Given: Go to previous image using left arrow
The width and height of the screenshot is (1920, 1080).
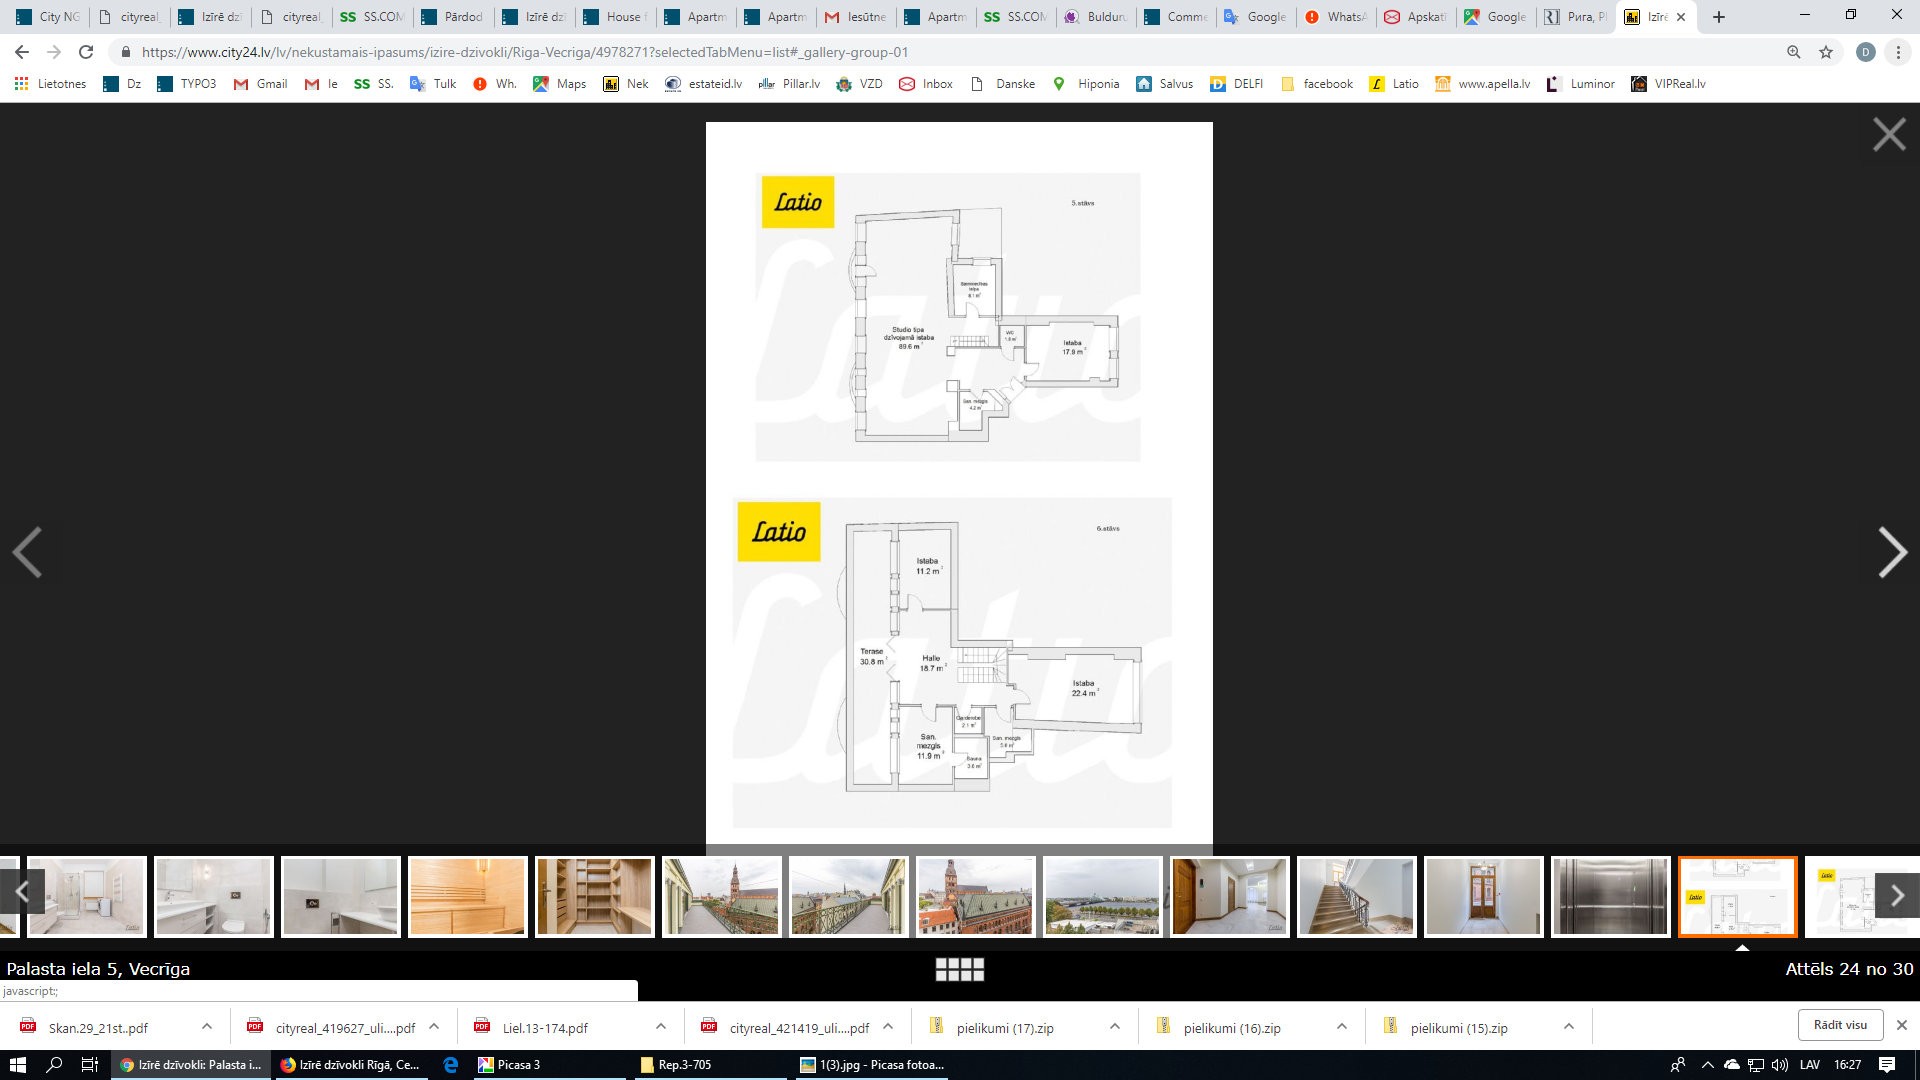Looking at the screenshot, I should point(27,552).
